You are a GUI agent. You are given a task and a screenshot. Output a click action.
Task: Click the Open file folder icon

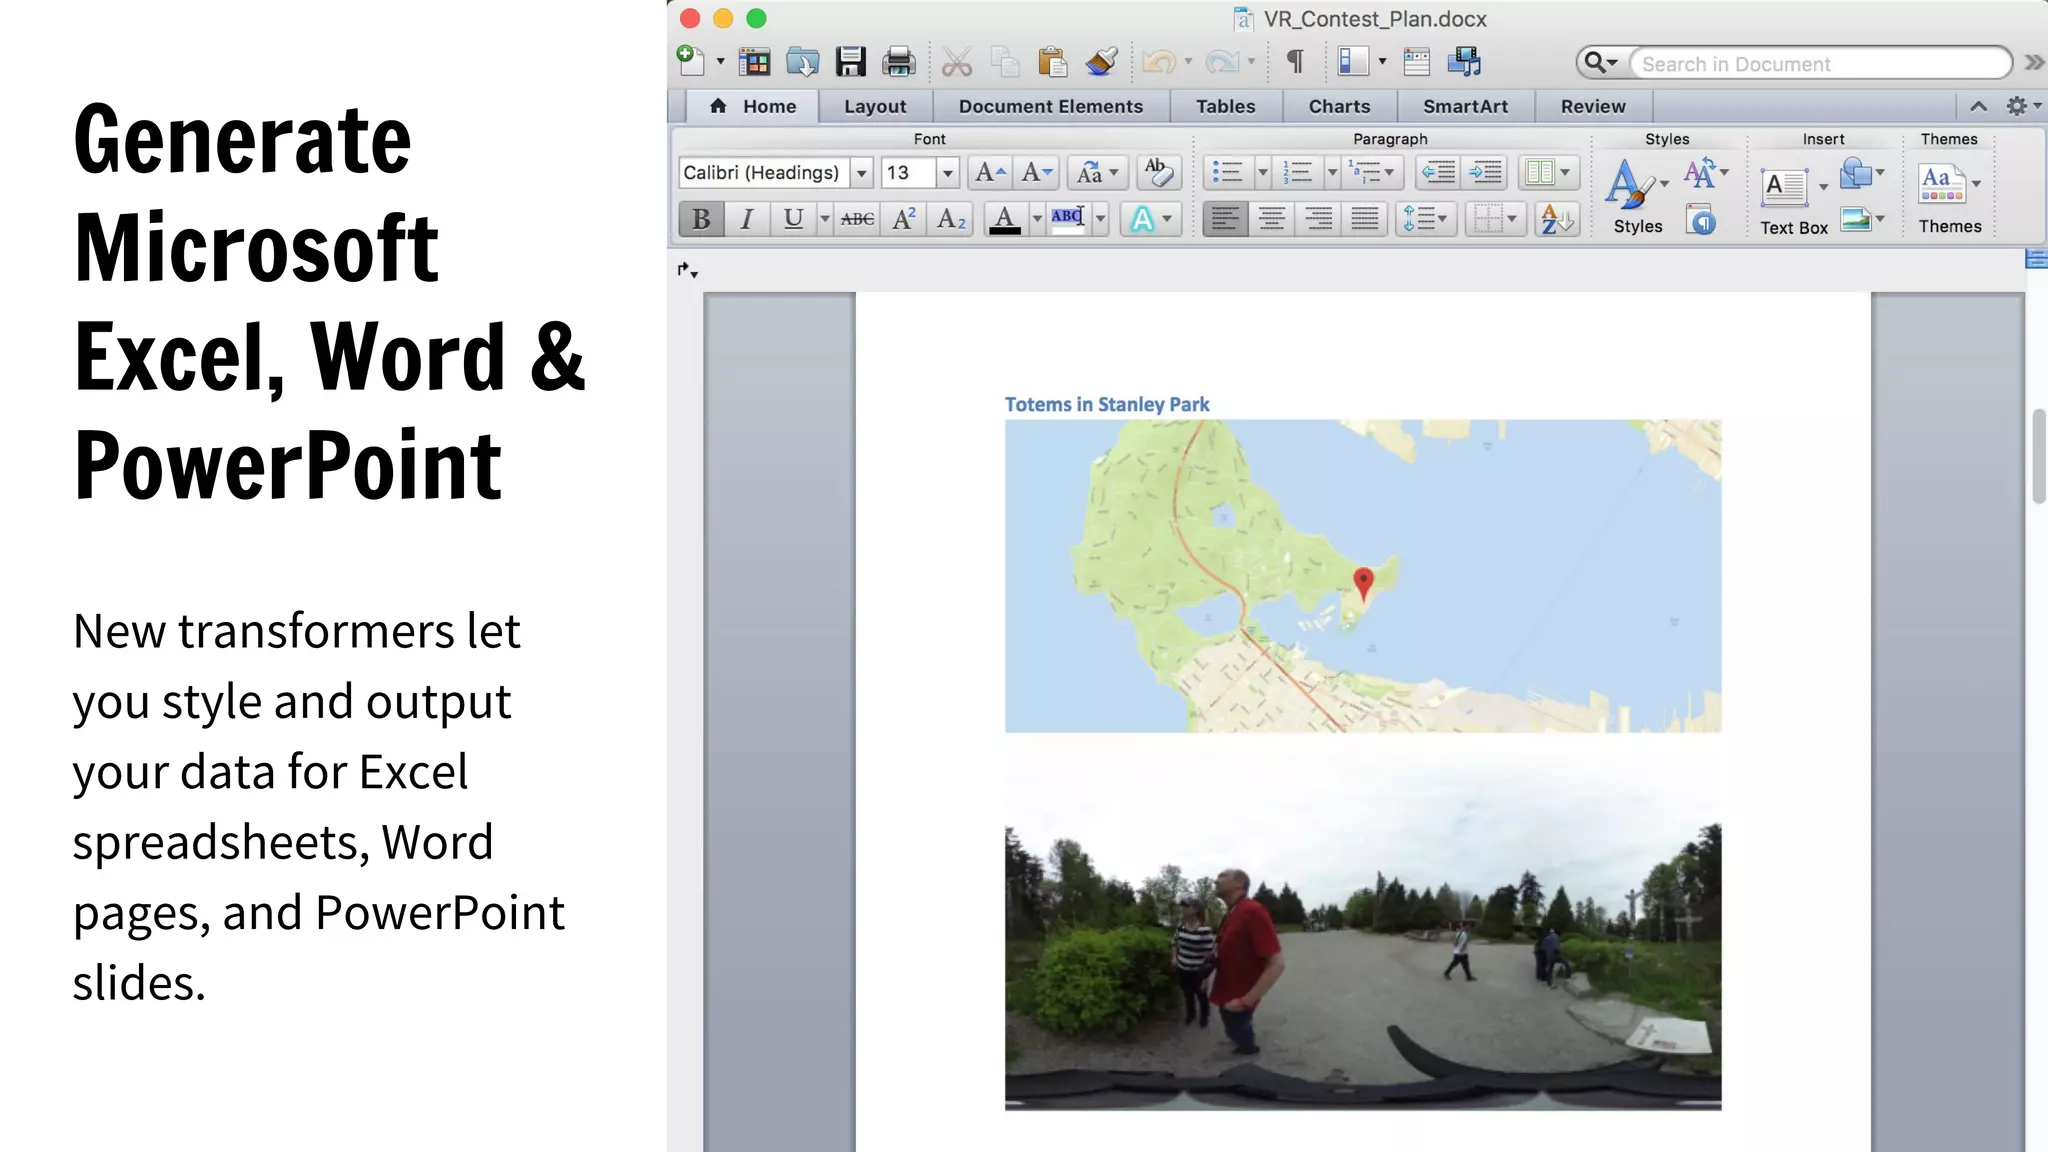coord(802,62)
